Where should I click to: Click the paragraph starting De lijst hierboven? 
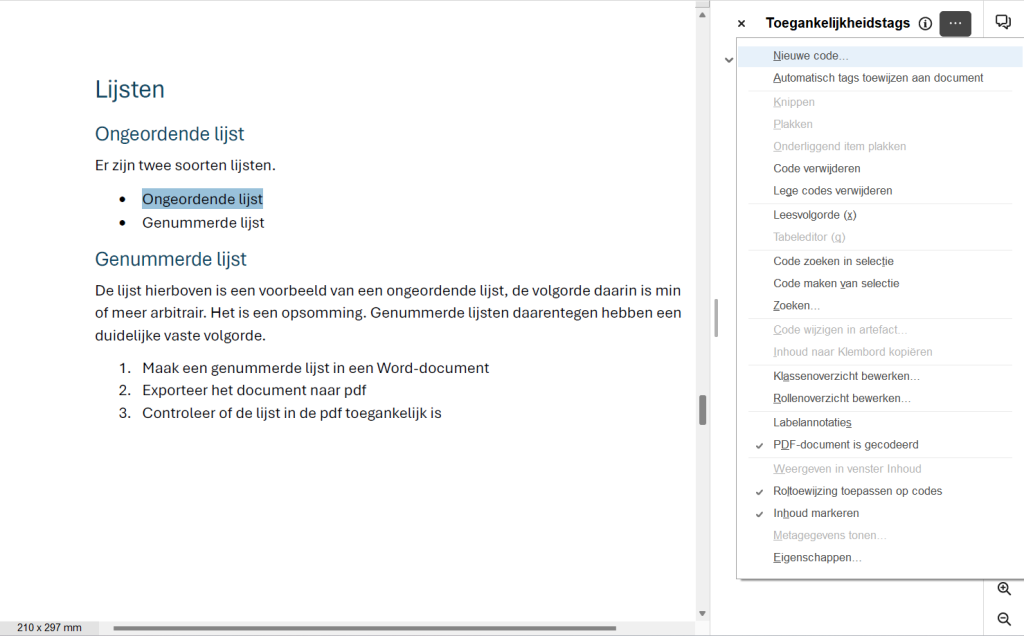[x=388, y=313]
